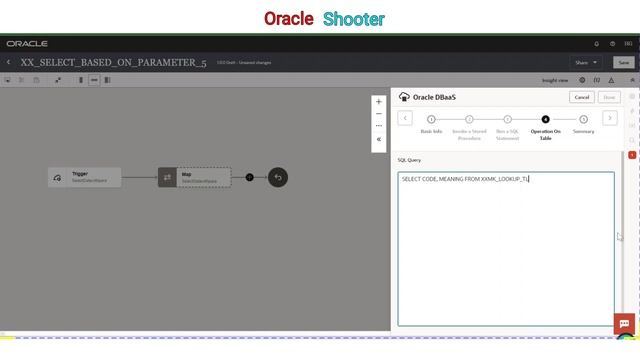Open the canvas more options ellipsis
Image resolution: width=640 pixels, height=360 pixels.
[x=379, y=126]
